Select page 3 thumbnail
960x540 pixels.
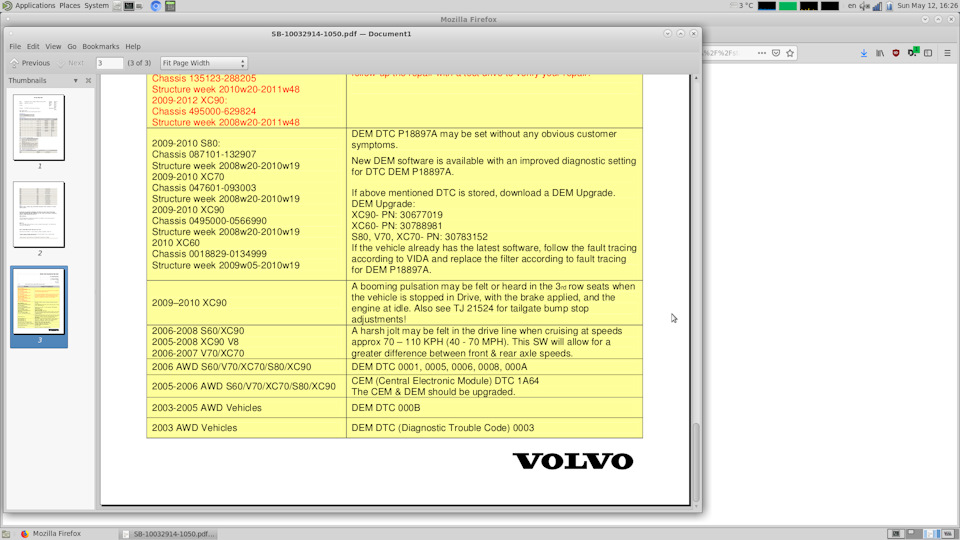[x=39, y=302]
